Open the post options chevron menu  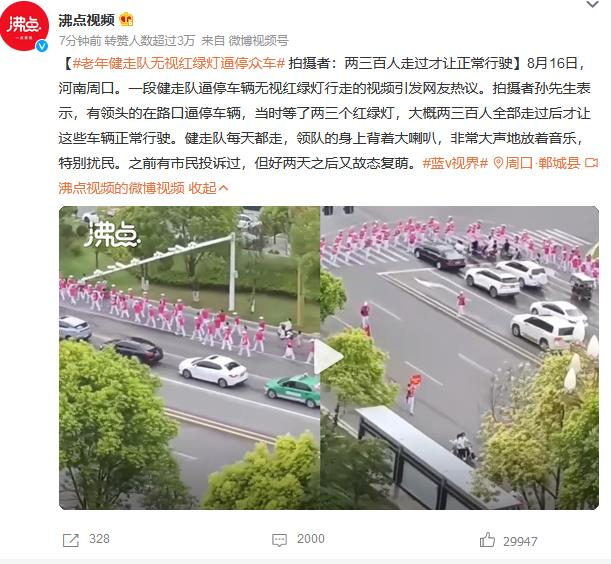point(592,5)
